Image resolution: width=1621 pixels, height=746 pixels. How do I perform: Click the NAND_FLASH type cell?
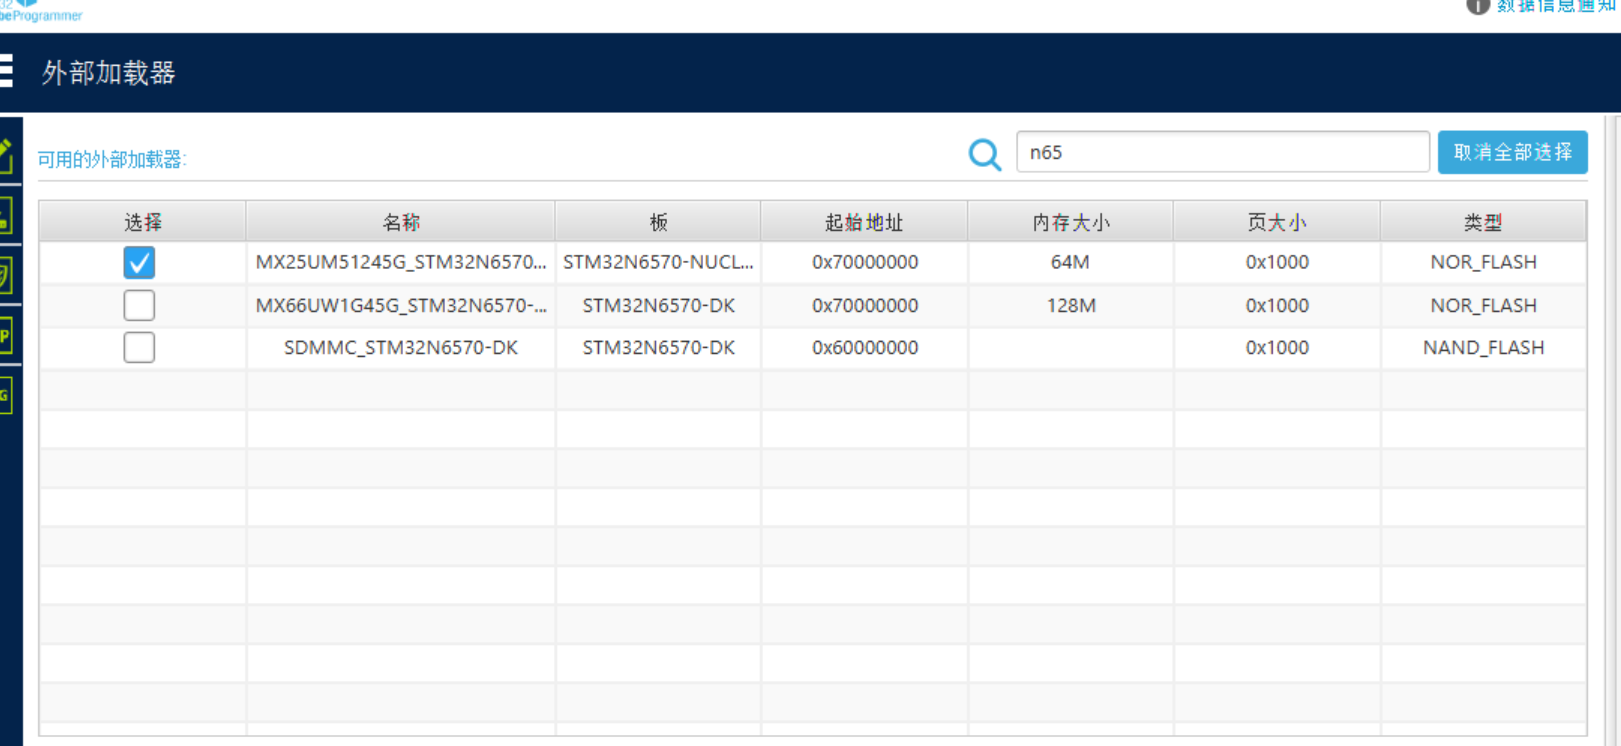tap(1483, 347)
